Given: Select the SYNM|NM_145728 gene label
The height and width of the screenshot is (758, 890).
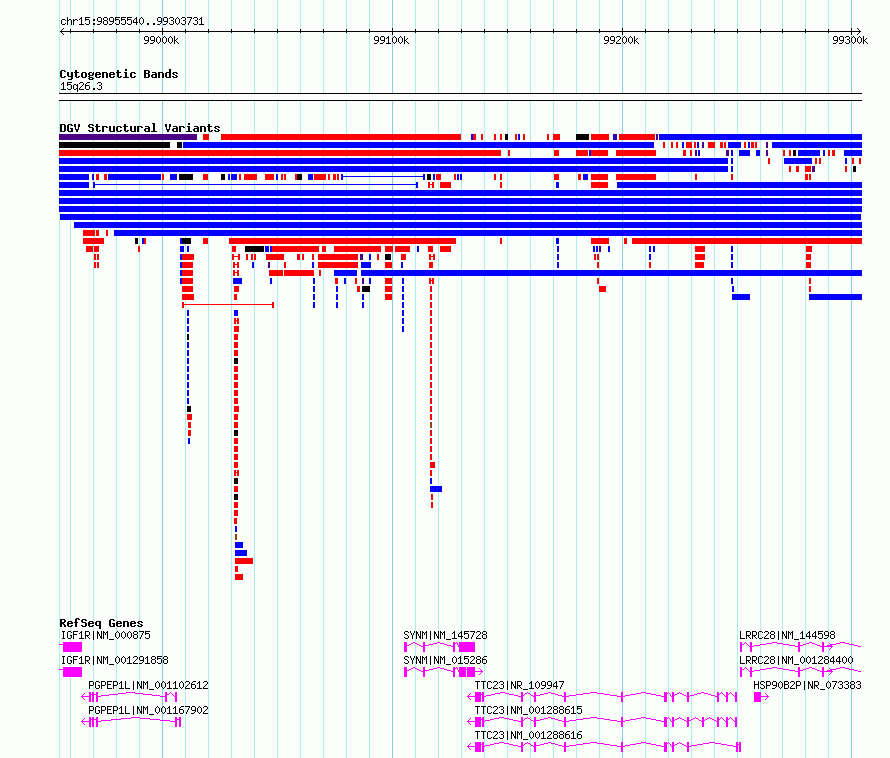Looking at the screenshot, I should click(x=446, y=635).
